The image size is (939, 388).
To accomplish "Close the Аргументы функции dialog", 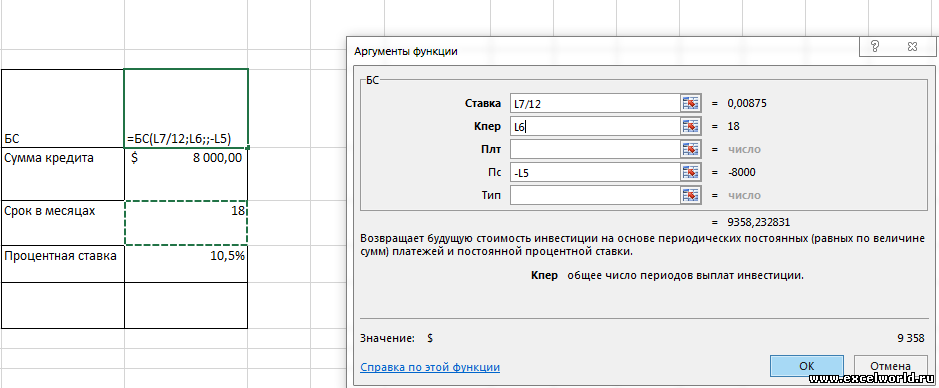I will click(913, 46).
